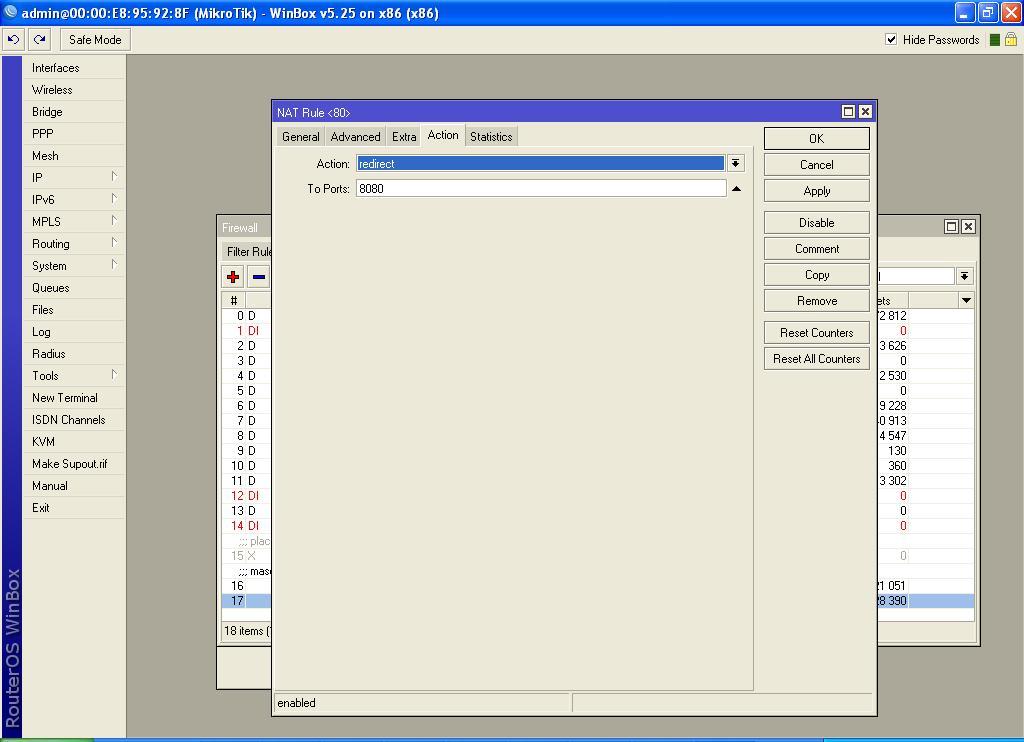Screen dimensions: 1024x742
Task: Open the Action dropdown arrow
Action: tap(736, 163)
